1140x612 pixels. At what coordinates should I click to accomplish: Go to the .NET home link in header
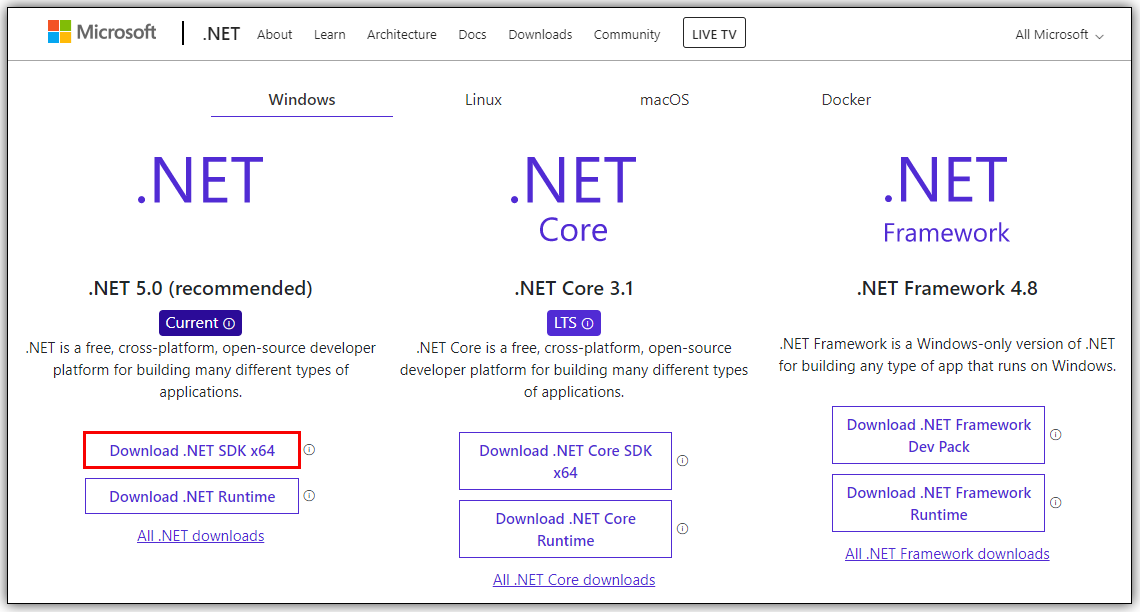tap(221, 34)
